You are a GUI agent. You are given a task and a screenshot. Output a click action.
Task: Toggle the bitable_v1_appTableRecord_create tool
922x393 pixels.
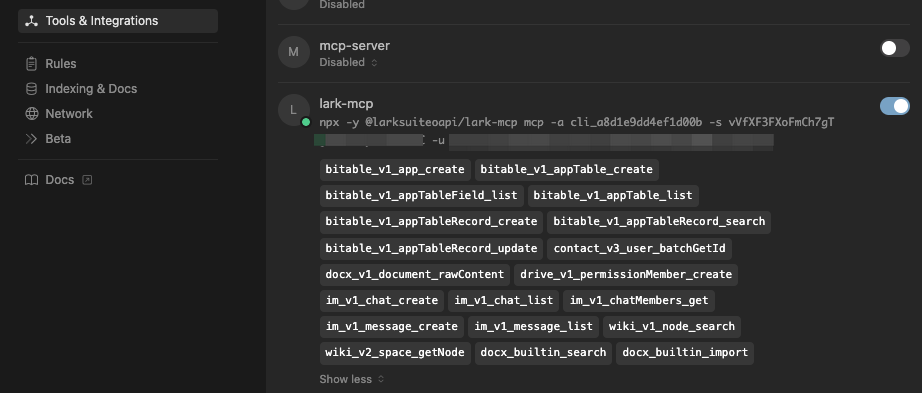click(x=432, y=222)
